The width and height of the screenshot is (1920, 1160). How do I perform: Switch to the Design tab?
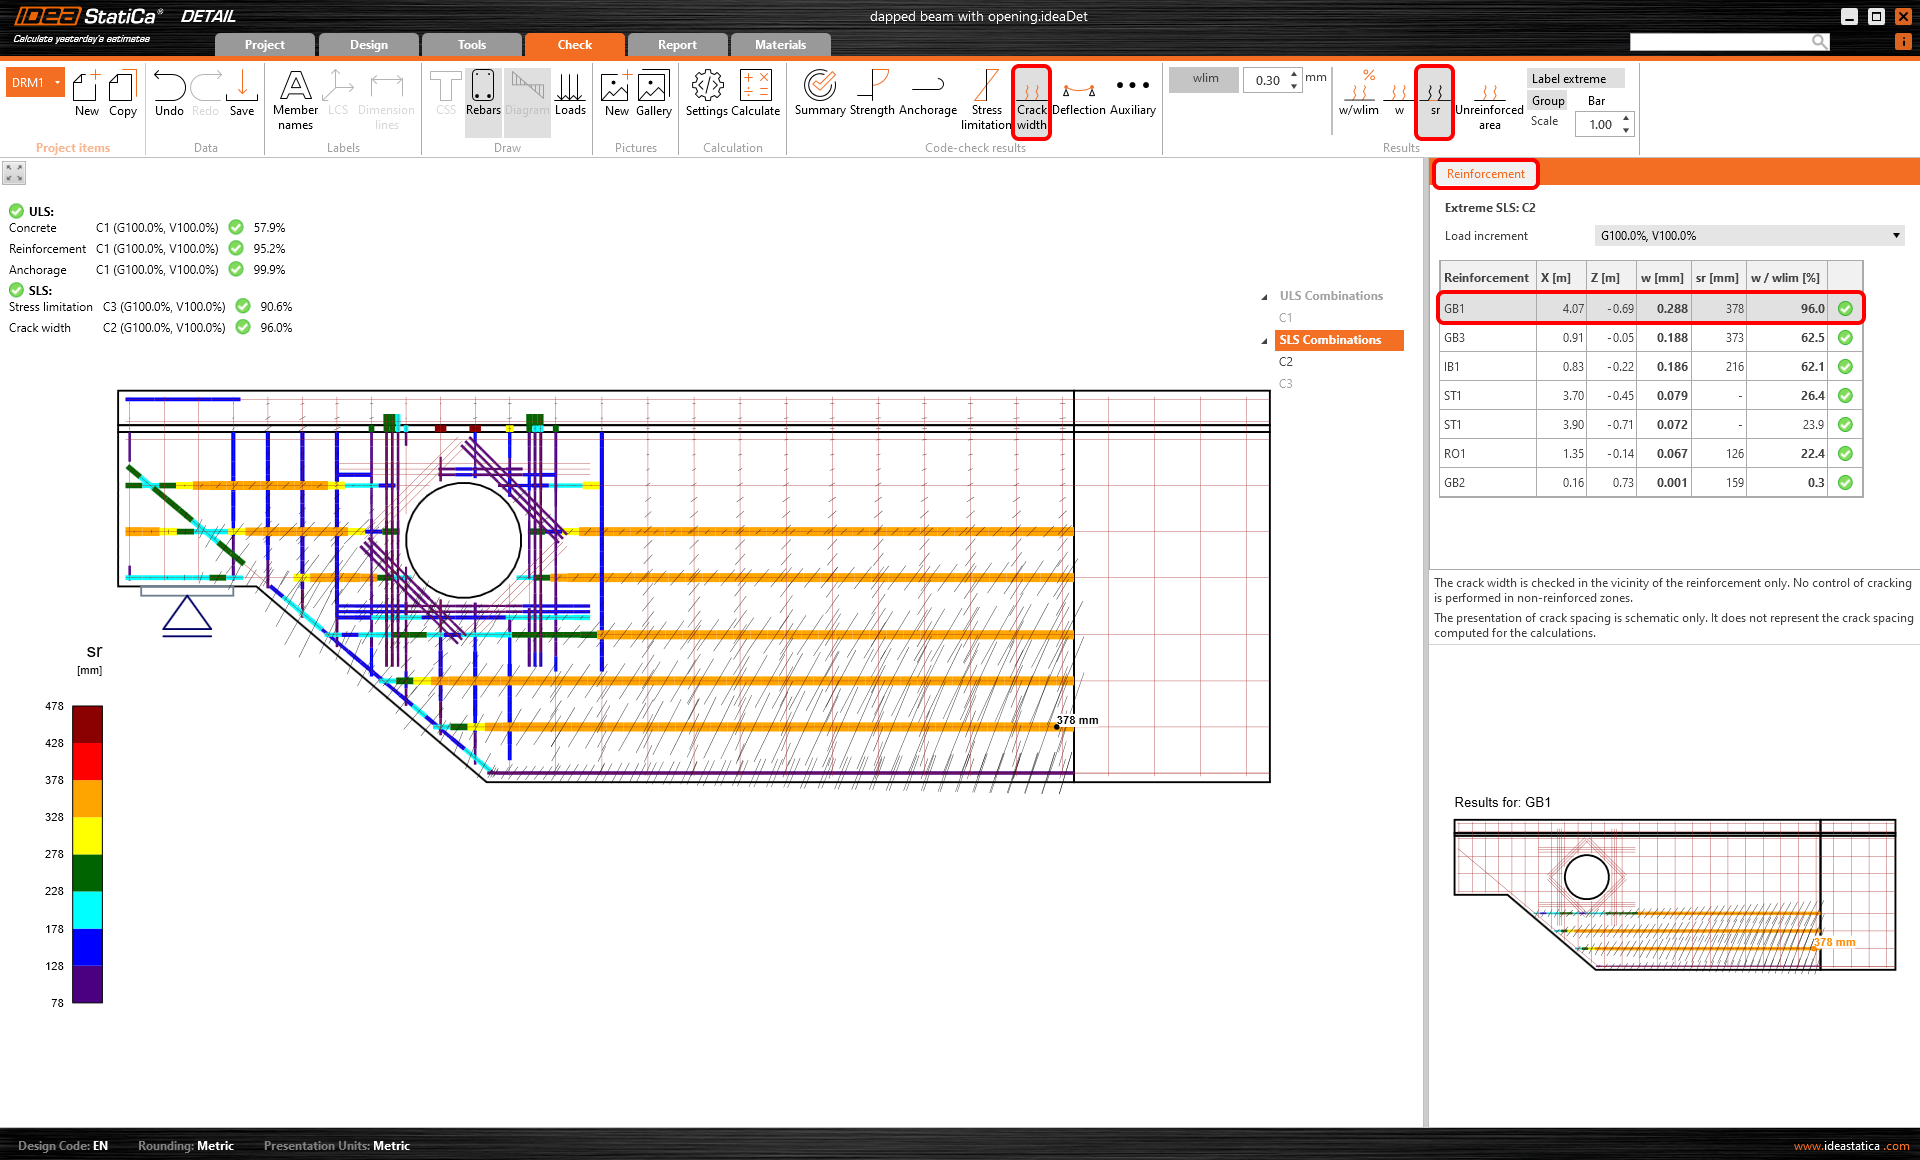(368, 45)
